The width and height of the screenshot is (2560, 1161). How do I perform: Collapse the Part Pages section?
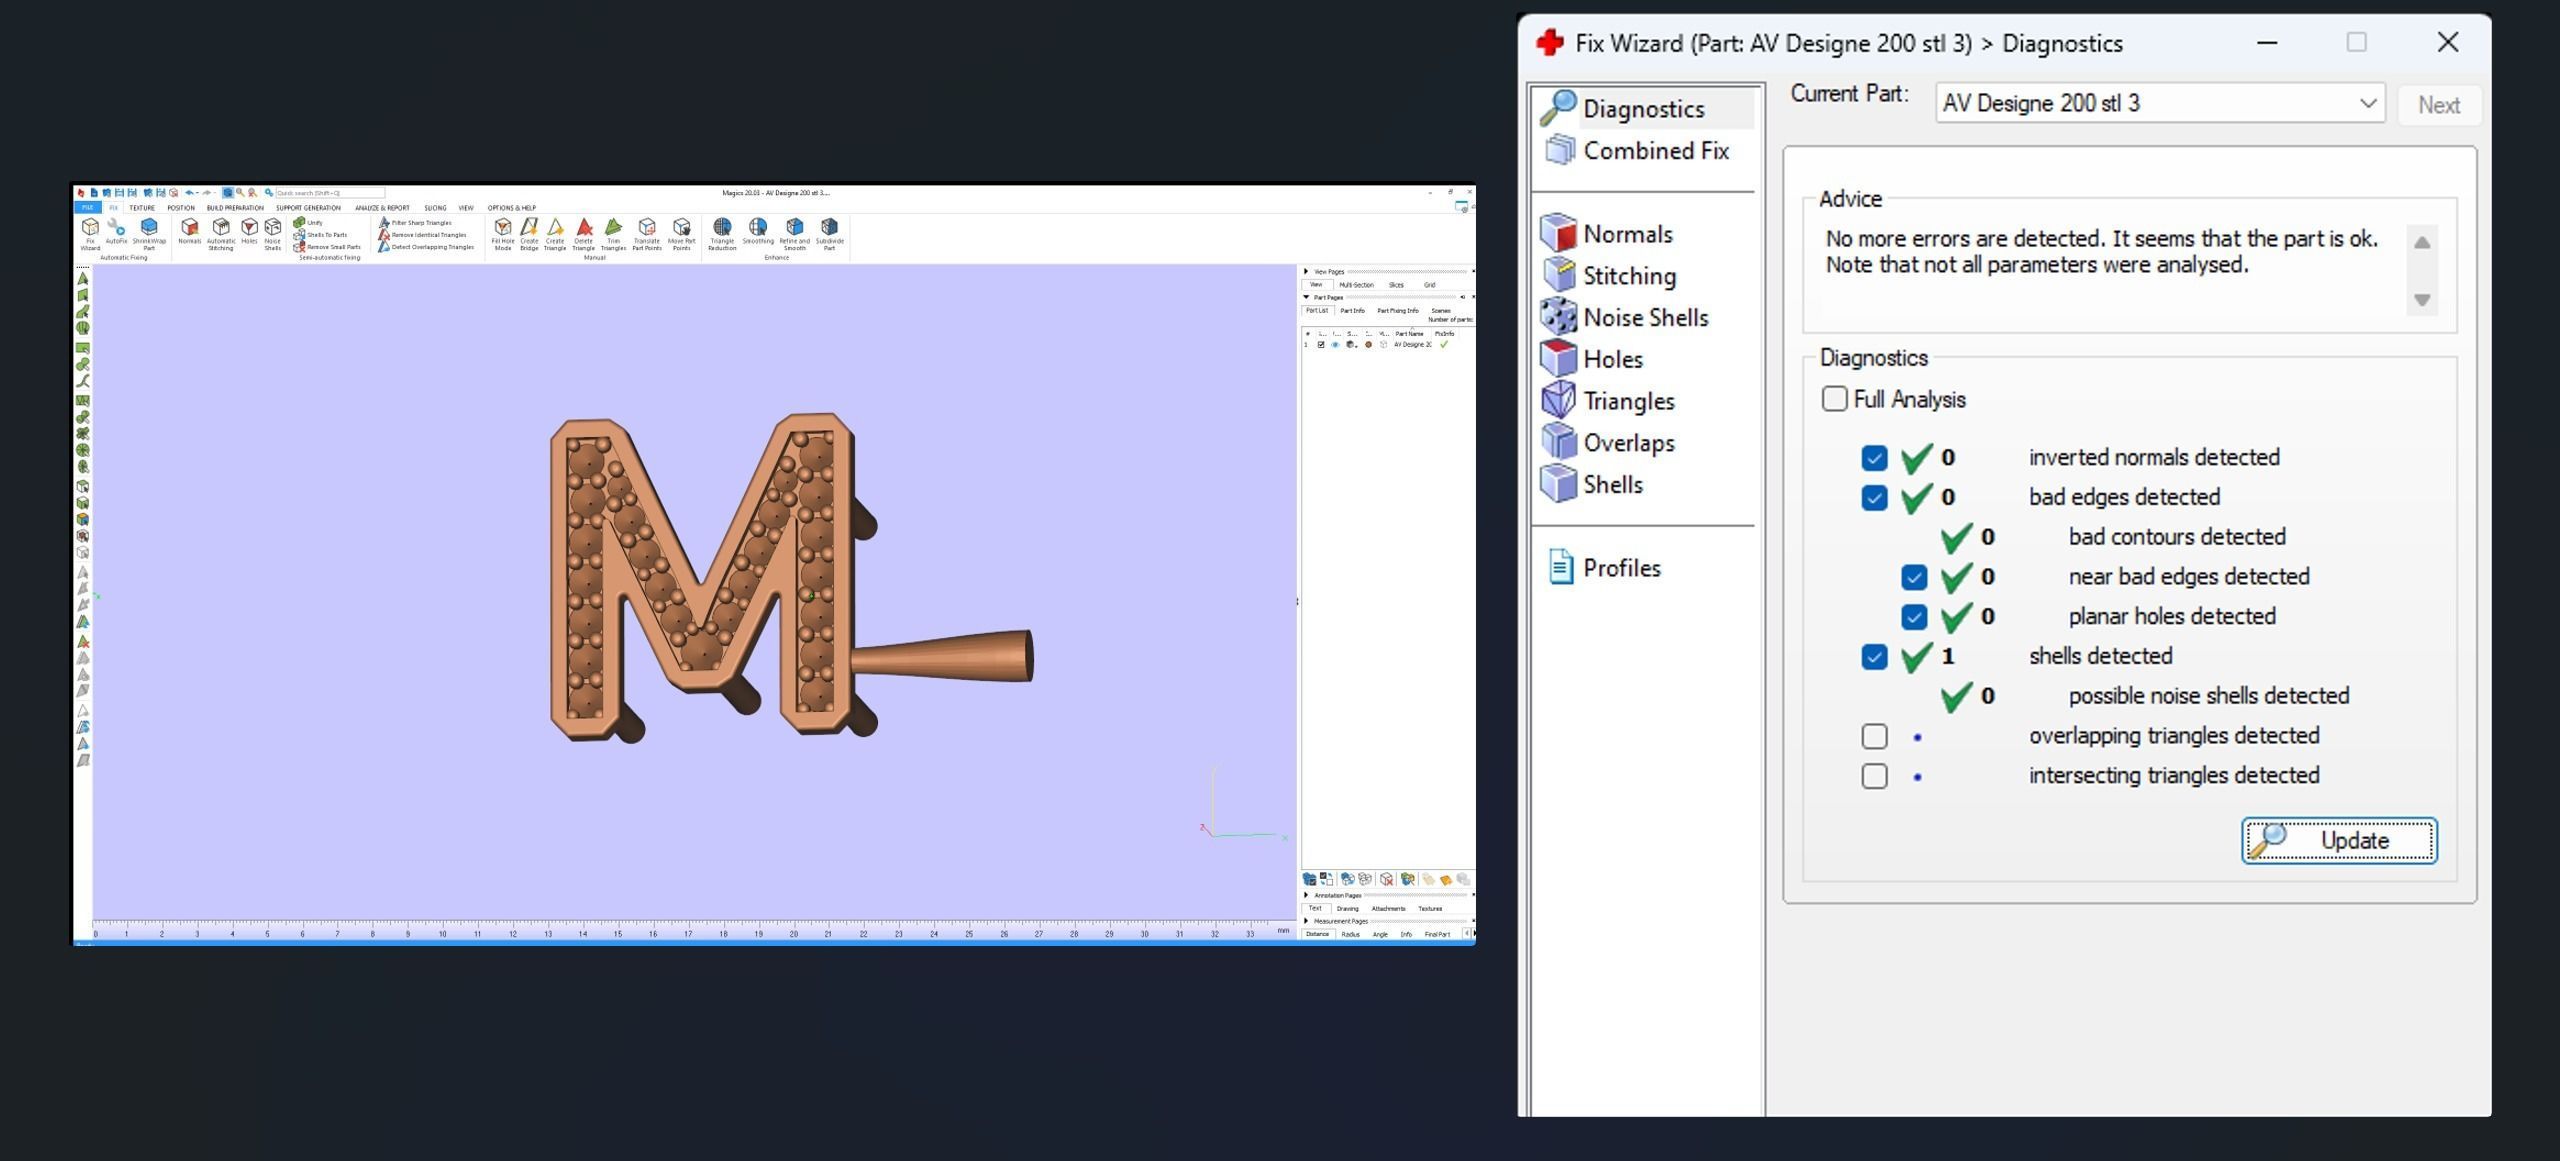click(1306, 297)
